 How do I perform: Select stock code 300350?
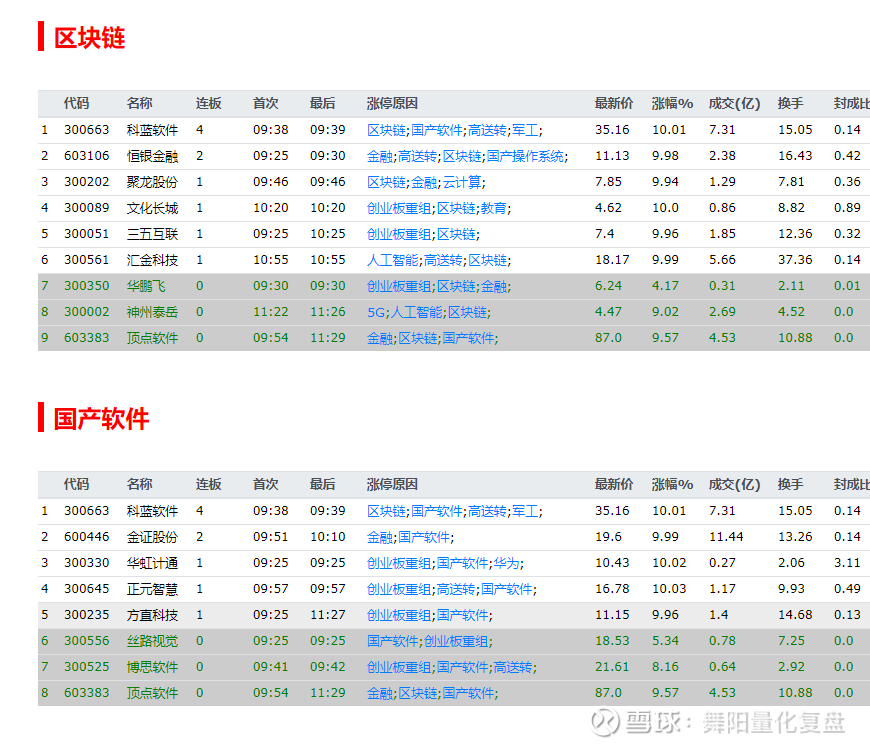87,286
